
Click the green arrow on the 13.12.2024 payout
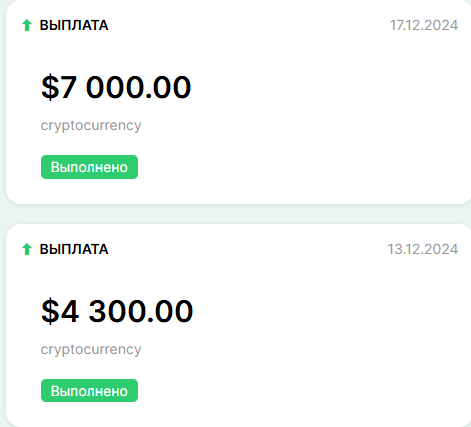[x=27, y=249]
